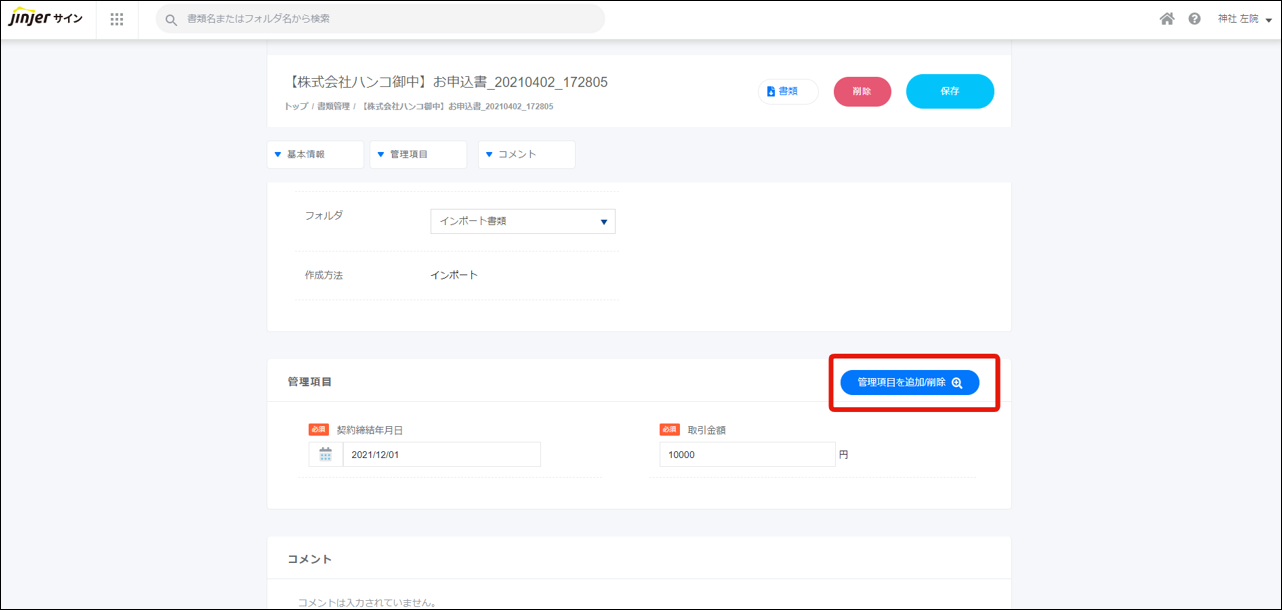Screen dimensions: 1282x610
Task: Click the 書類 document button
Action: 787,91
